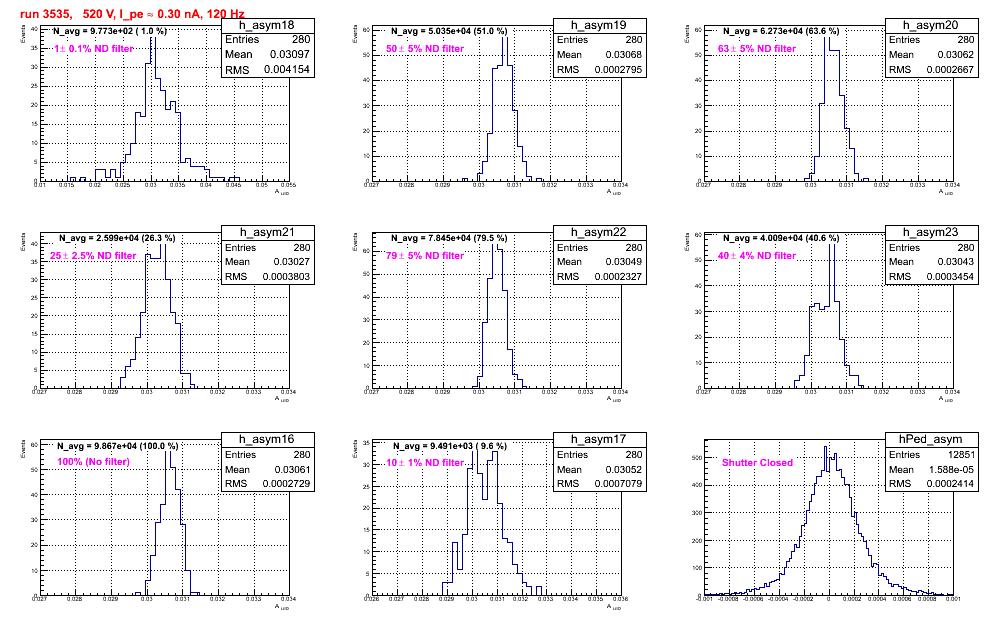Select the h_asym18 stats box title

coord(267,25)
